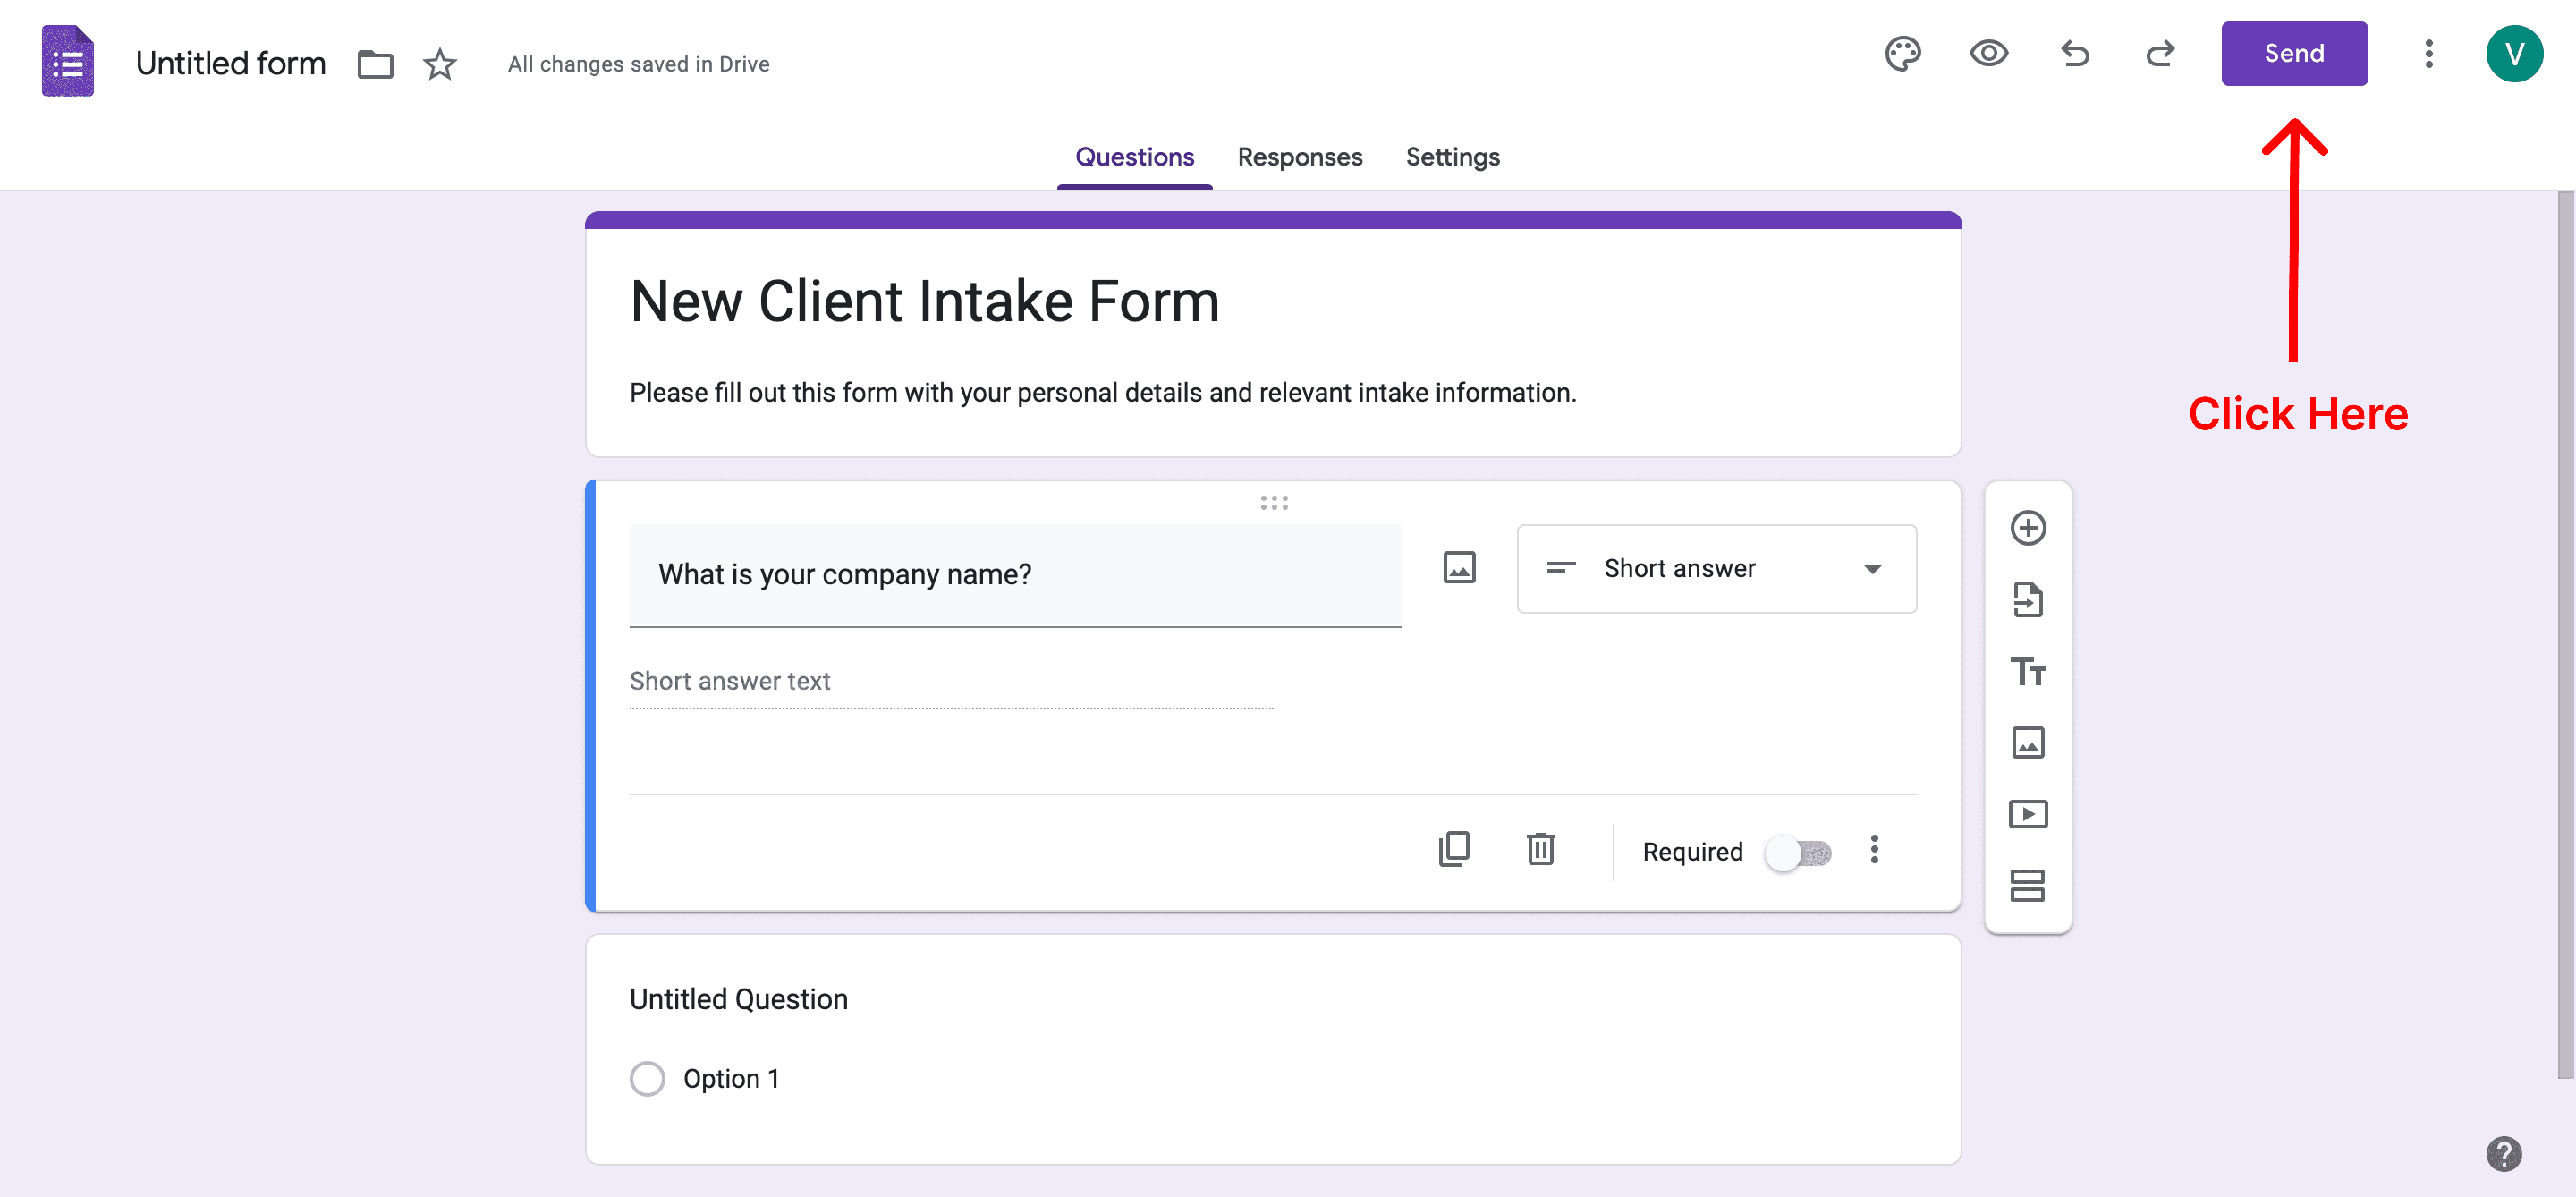Add a new question with plus icon
Screen dimensions: 2576x1197
pyautogui.click(x=2028, y=528)
